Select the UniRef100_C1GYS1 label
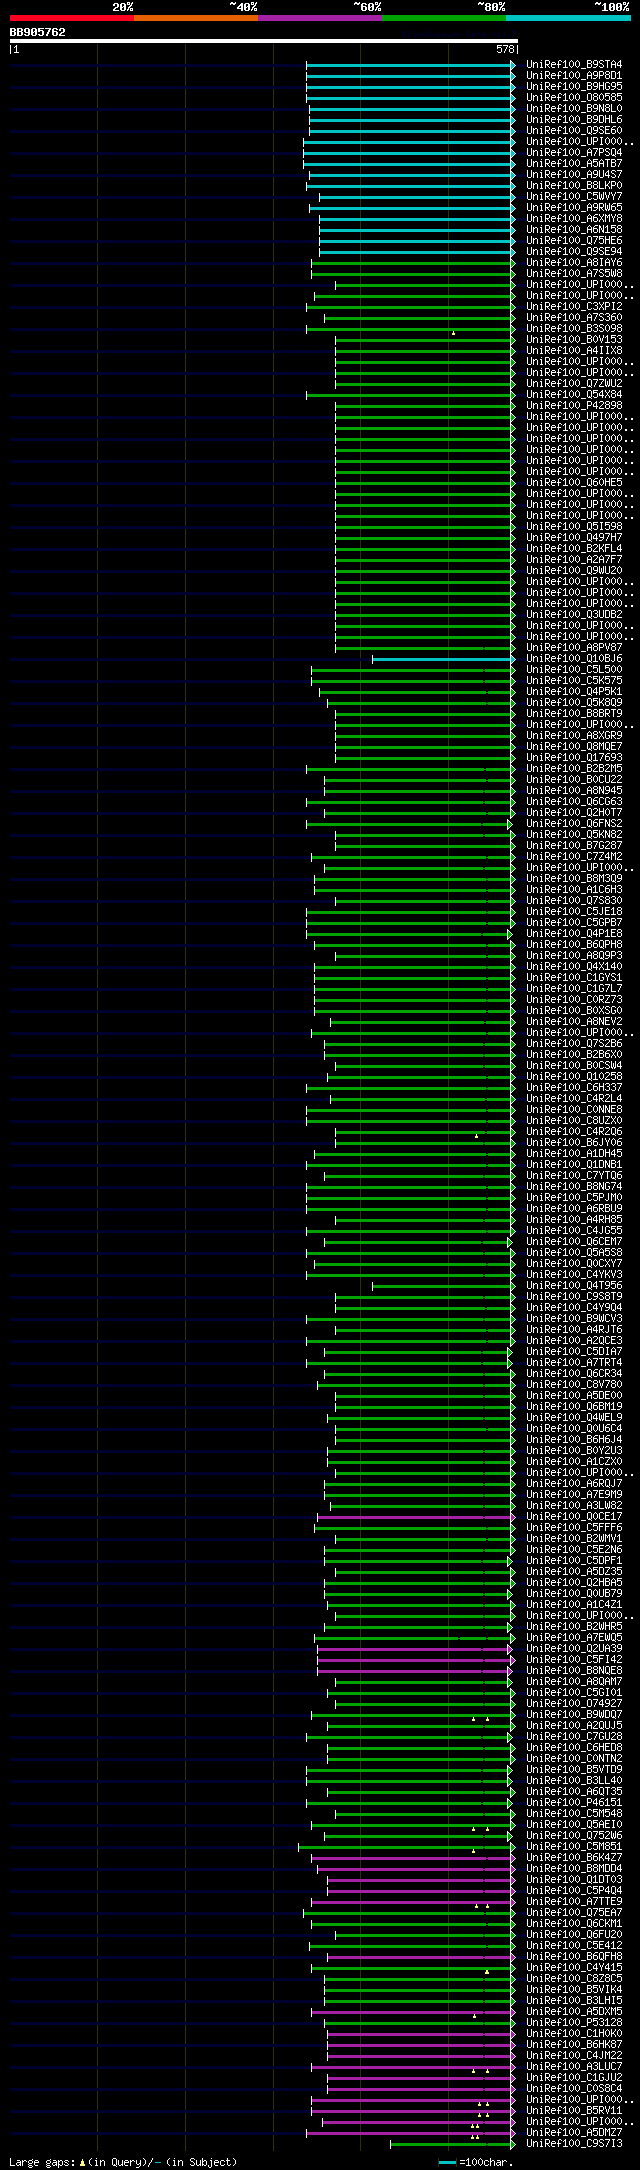 (574, 978)
